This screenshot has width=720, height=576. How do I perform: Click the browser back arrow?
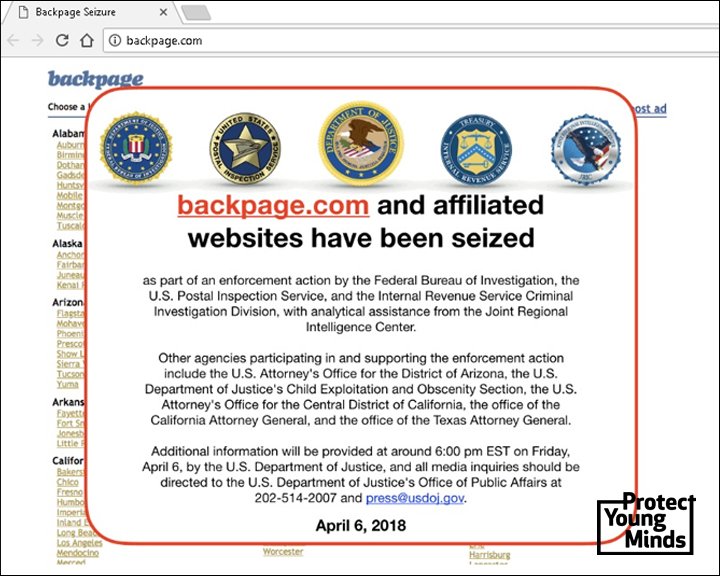coord(13,40)
